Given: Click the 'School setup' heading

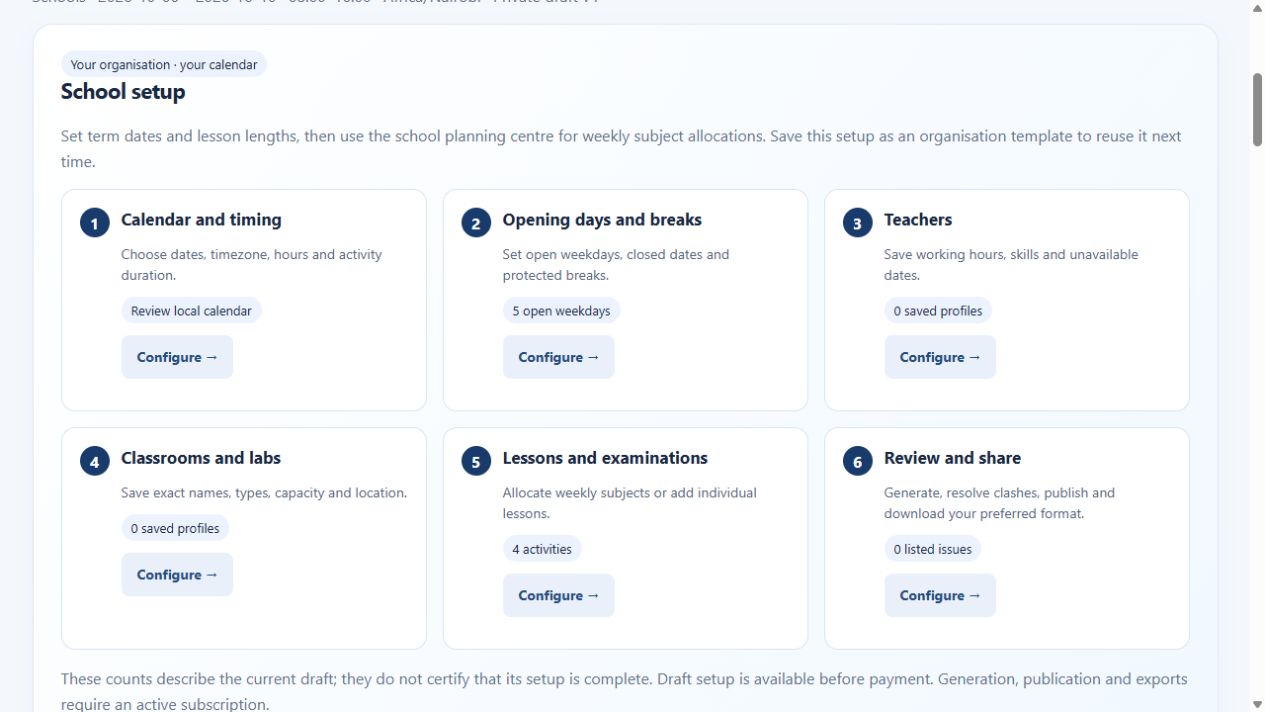Looking at the screenshot, I should tap(123, 92).
